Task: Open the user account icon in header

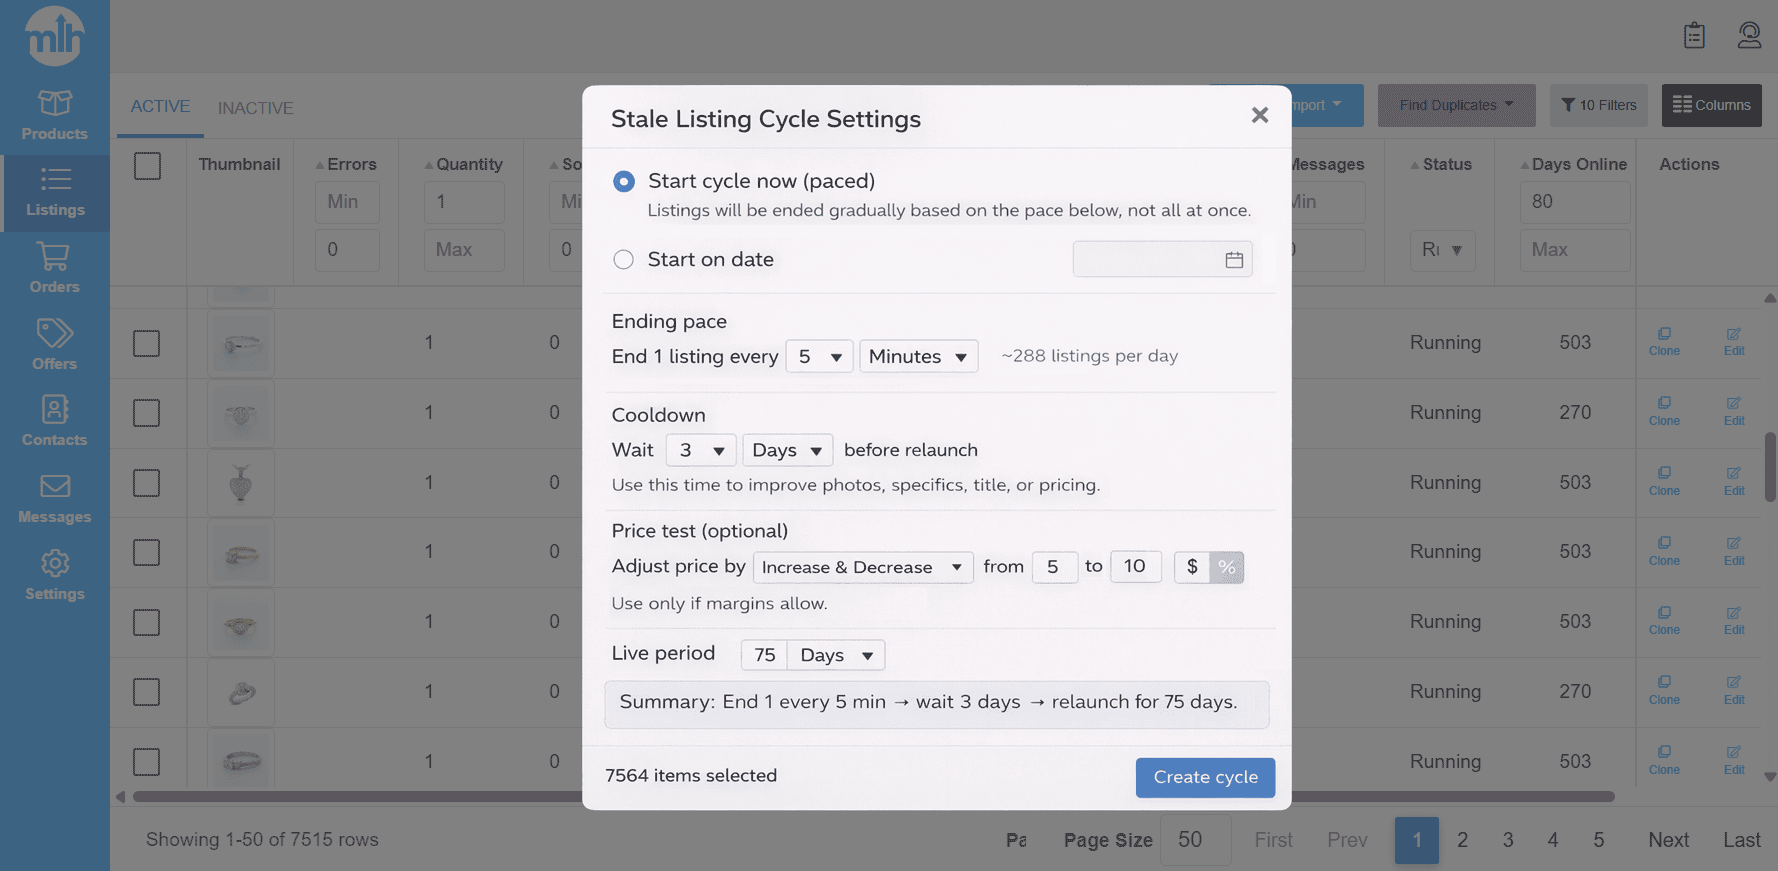Action: 1749,35
